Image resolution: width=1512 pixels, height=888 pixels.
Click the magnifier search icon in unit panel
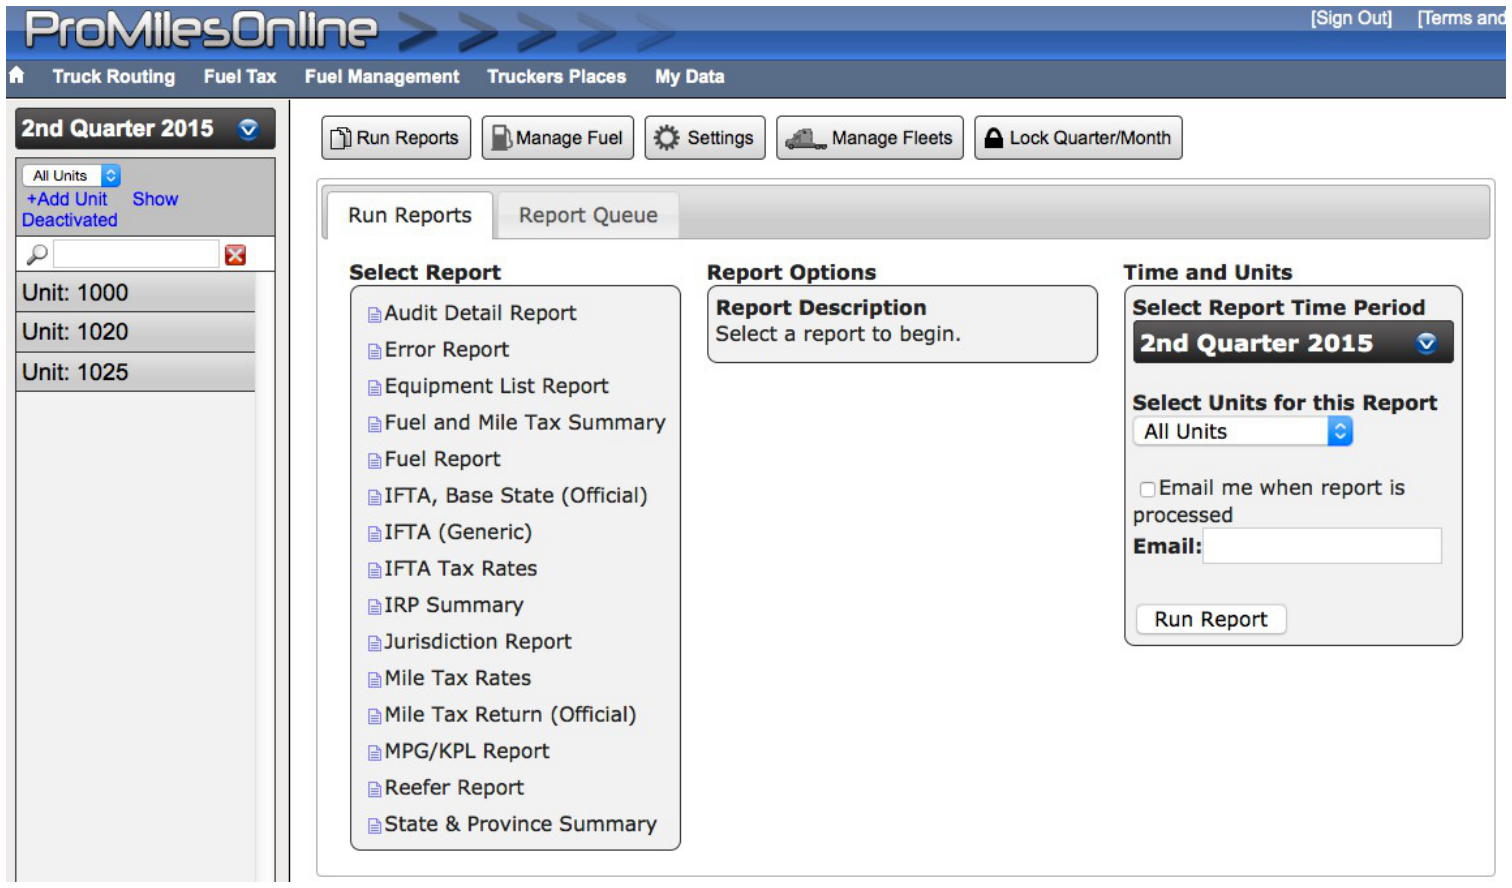pos(37,255)
